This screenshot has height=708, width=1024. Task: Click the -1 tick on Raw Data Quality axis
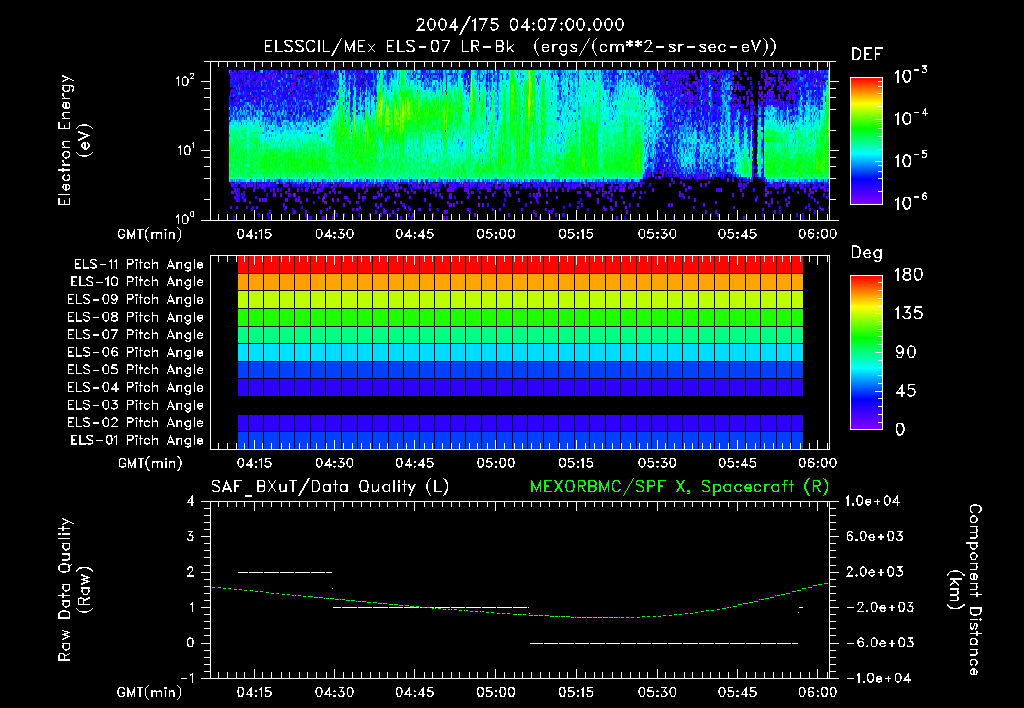coord(187,678)
